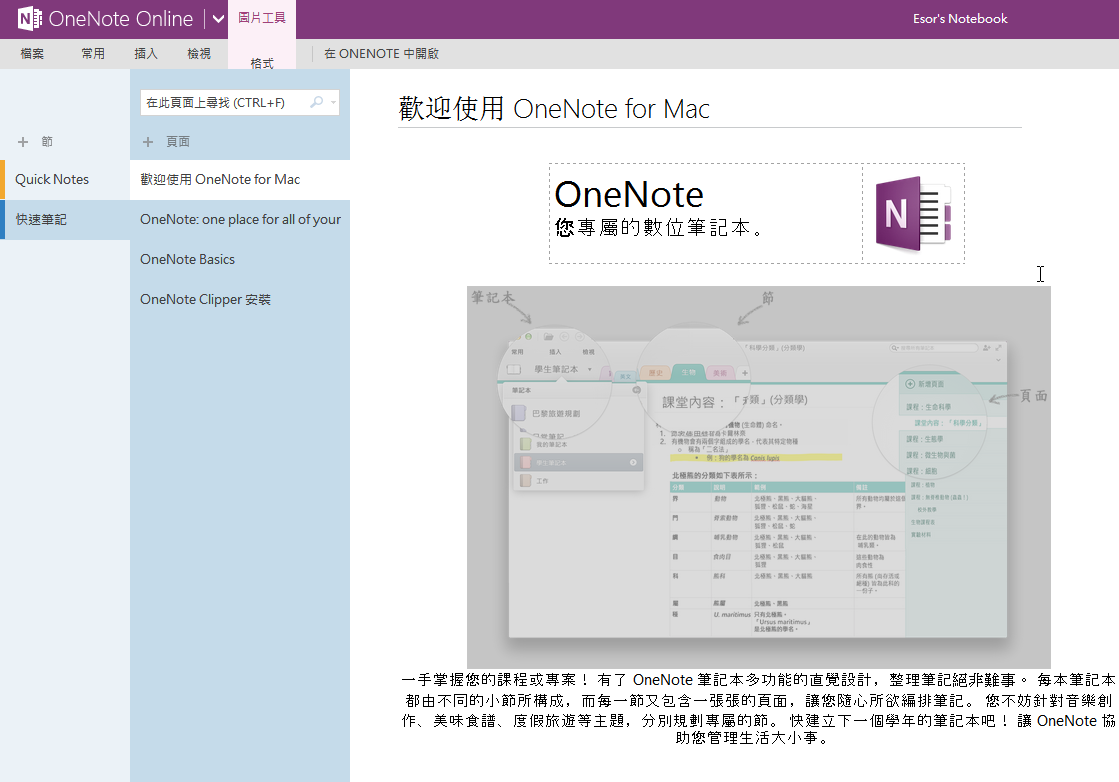Select the 快速筆記 section
Image resolution: width=1119 pixels, height=782 pixels.
point(65,220)
